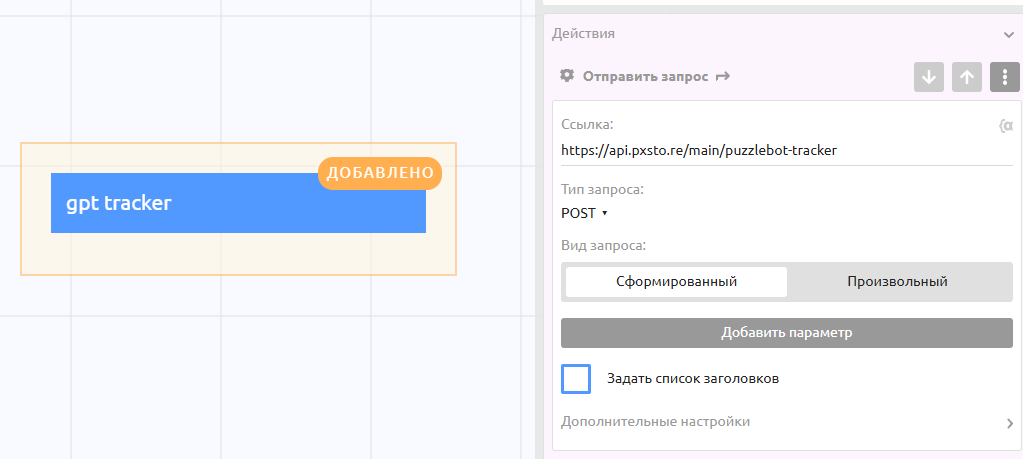Screen dimensions: 1023x459
Task: Select the gpt tracker block on canvas
Action: [x=238, y=204]
